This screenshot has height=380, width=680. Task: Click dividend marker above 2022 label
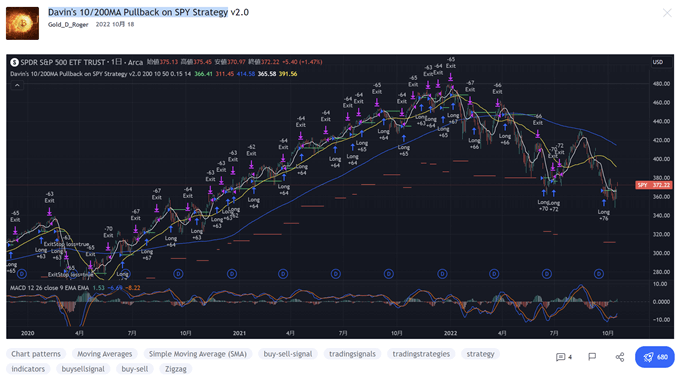pyautogui.click(x=442, y=274)
